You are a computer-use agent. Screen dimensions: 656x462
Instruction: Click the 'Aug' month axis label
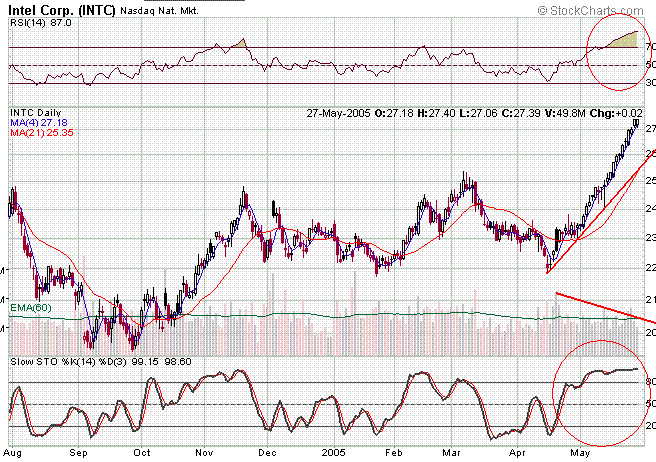(x=12, y=453)
